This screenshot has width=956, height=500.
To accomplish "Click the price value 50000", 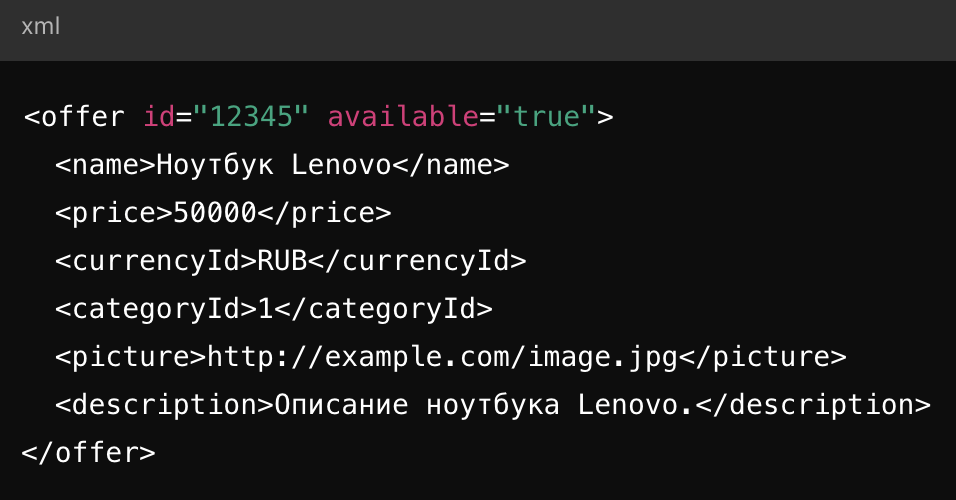I will [x=215, y=213].
